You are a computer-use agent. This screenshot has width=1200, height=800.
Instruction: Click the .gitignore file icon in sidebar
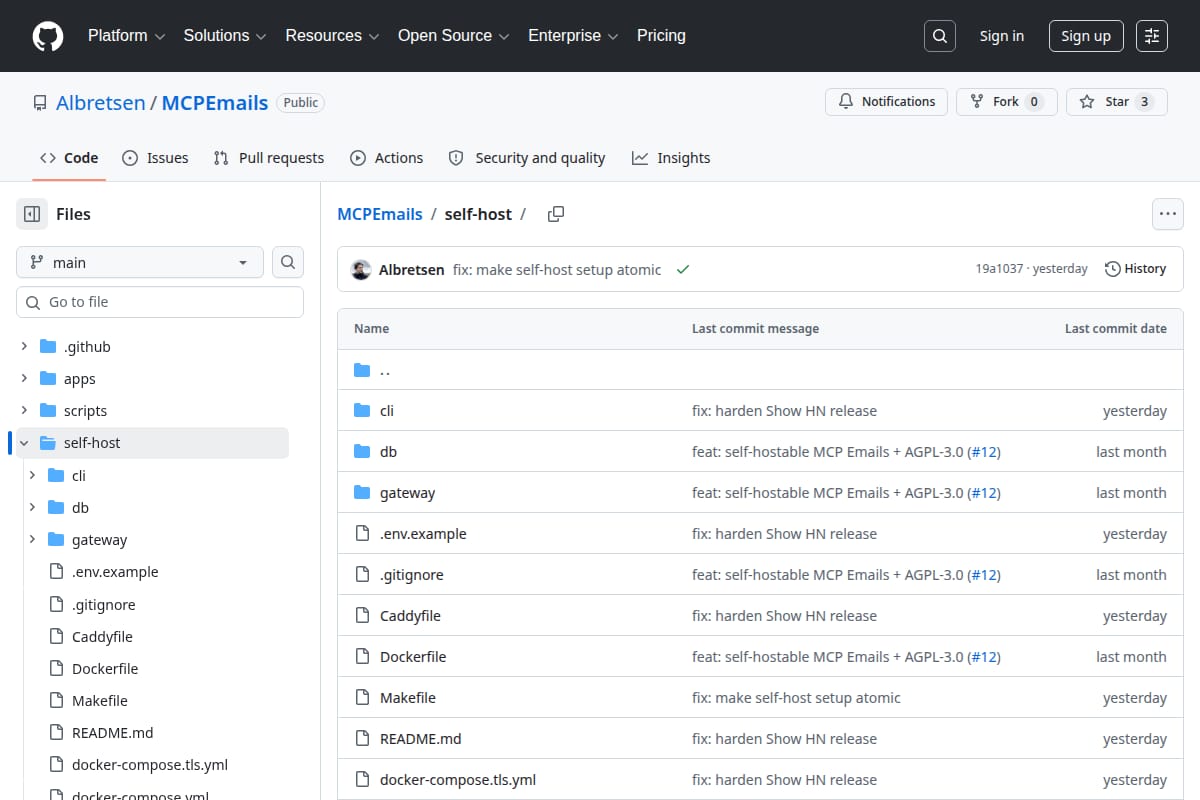(x=56, y=605)
